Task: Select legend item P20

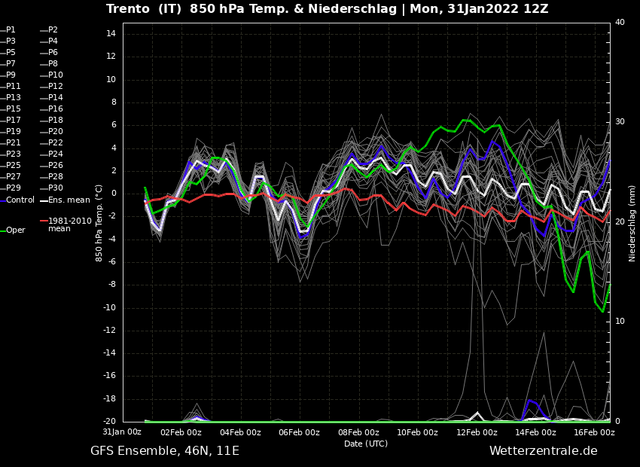Action: [x=52, y=131]
